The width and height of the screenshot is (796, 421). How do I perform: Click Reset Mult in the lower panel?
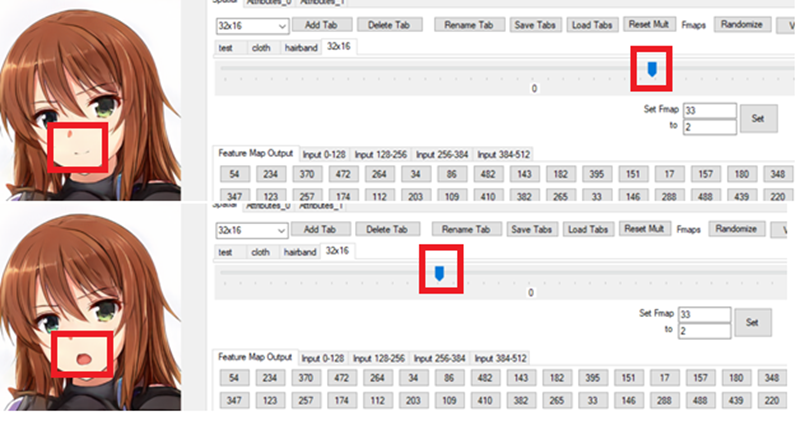point(644,229)
